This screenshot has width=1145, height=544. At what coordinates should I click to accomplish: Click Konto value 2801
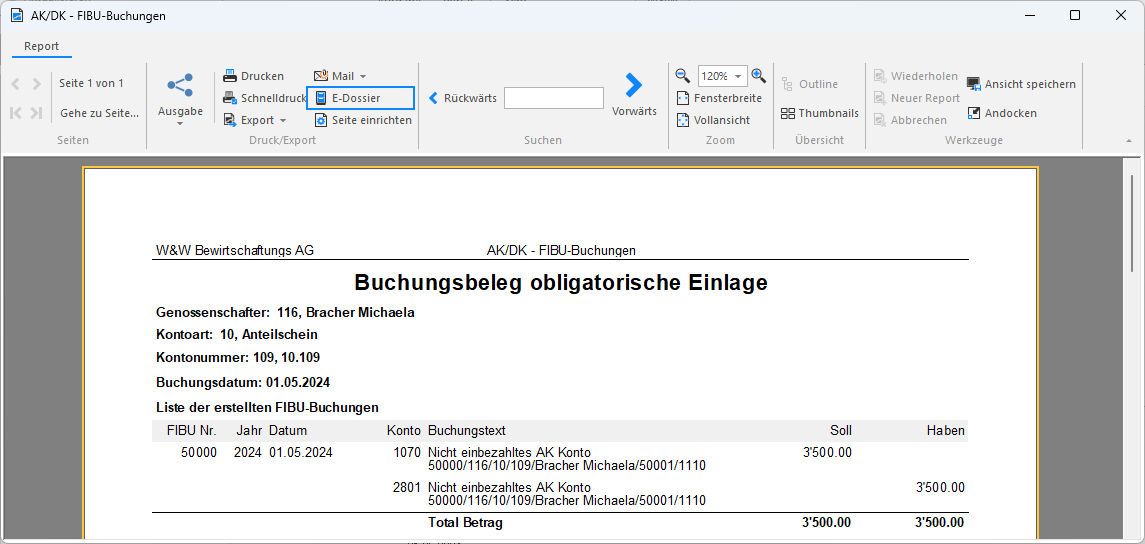[x=407, y=487]
